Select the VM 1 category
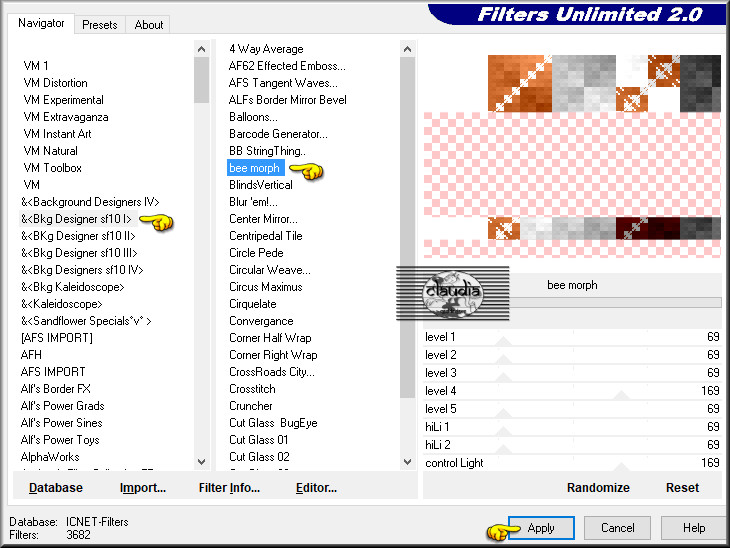730x548 pixels. (36, 66)
